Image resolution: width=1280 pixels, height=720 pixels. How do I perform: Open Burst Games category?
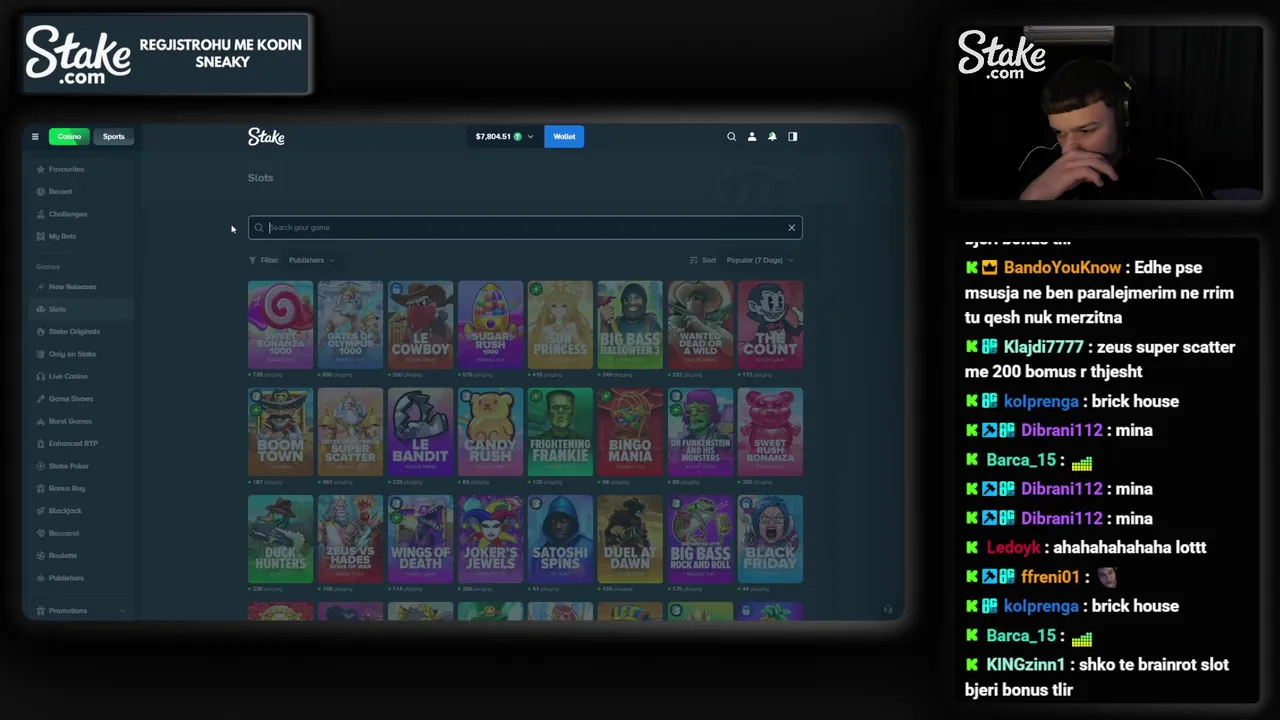click(x=64, y=421)
